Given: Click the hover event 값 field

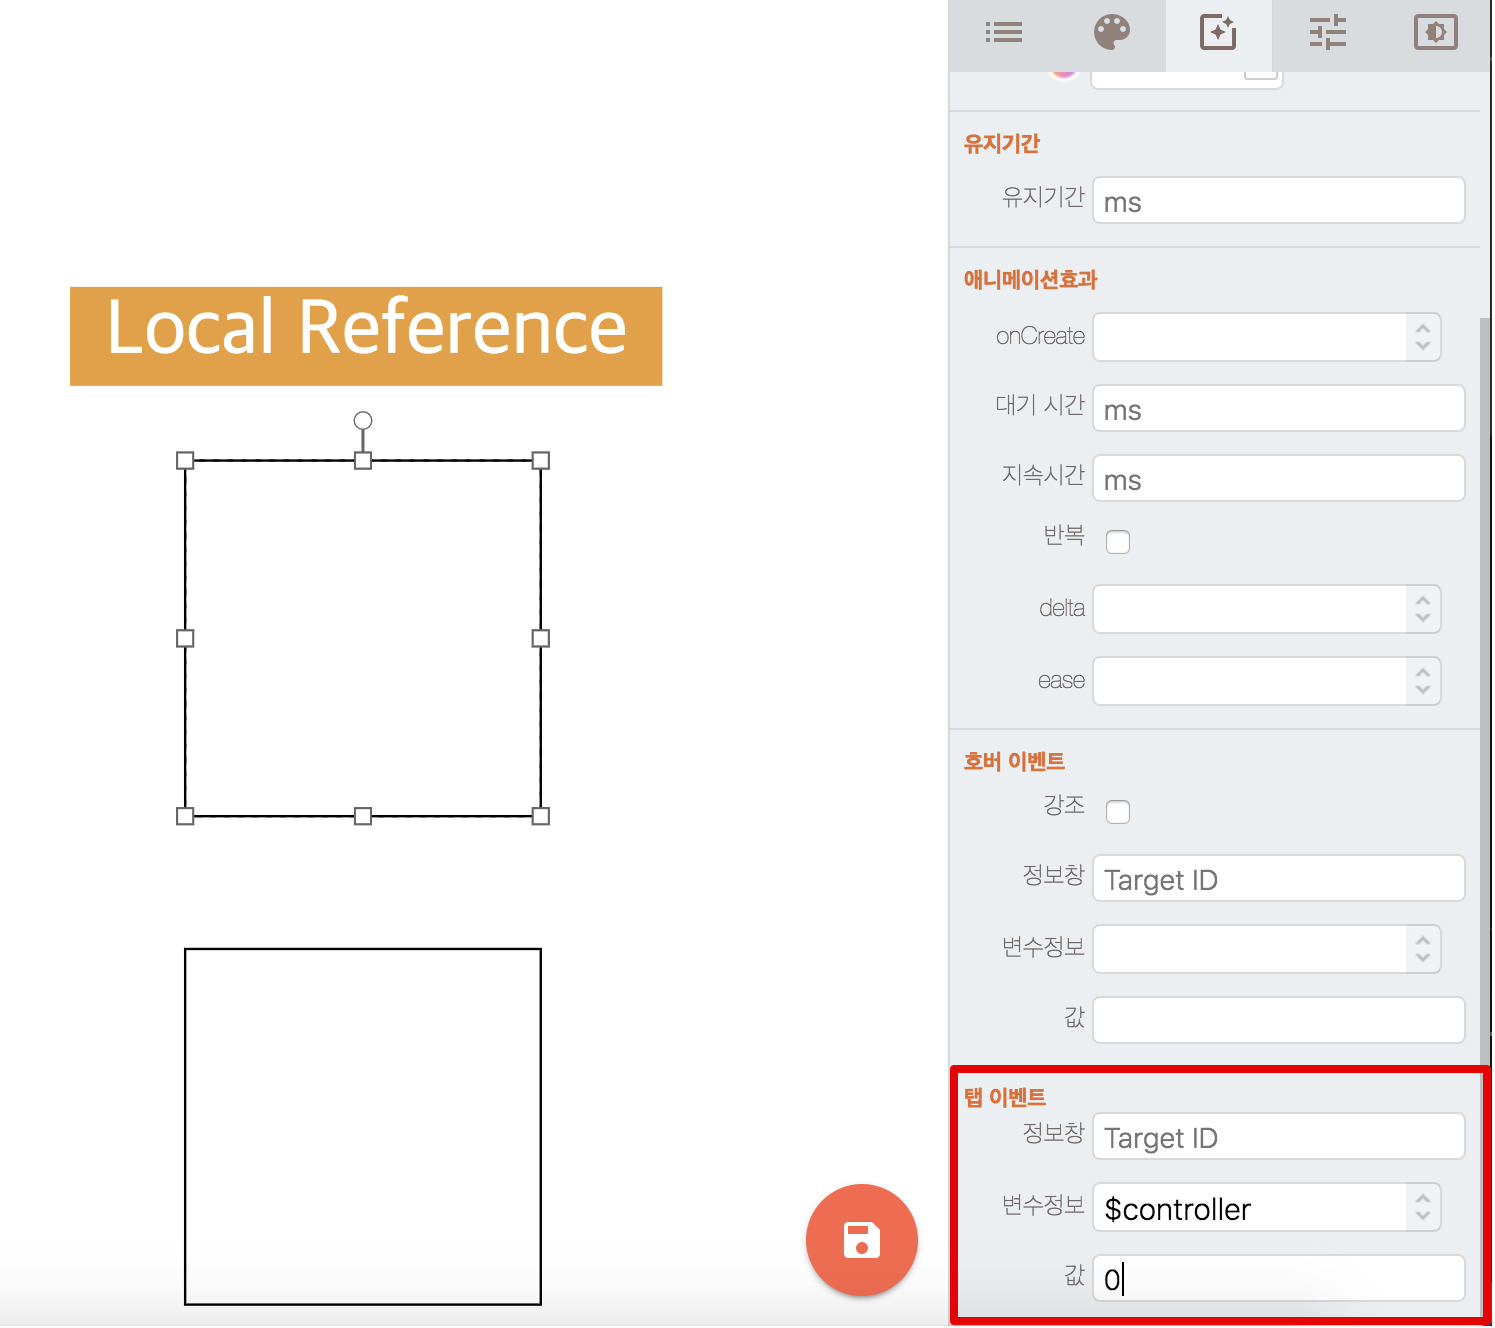Looking at the screenshot, I should pos(1278,1020).
